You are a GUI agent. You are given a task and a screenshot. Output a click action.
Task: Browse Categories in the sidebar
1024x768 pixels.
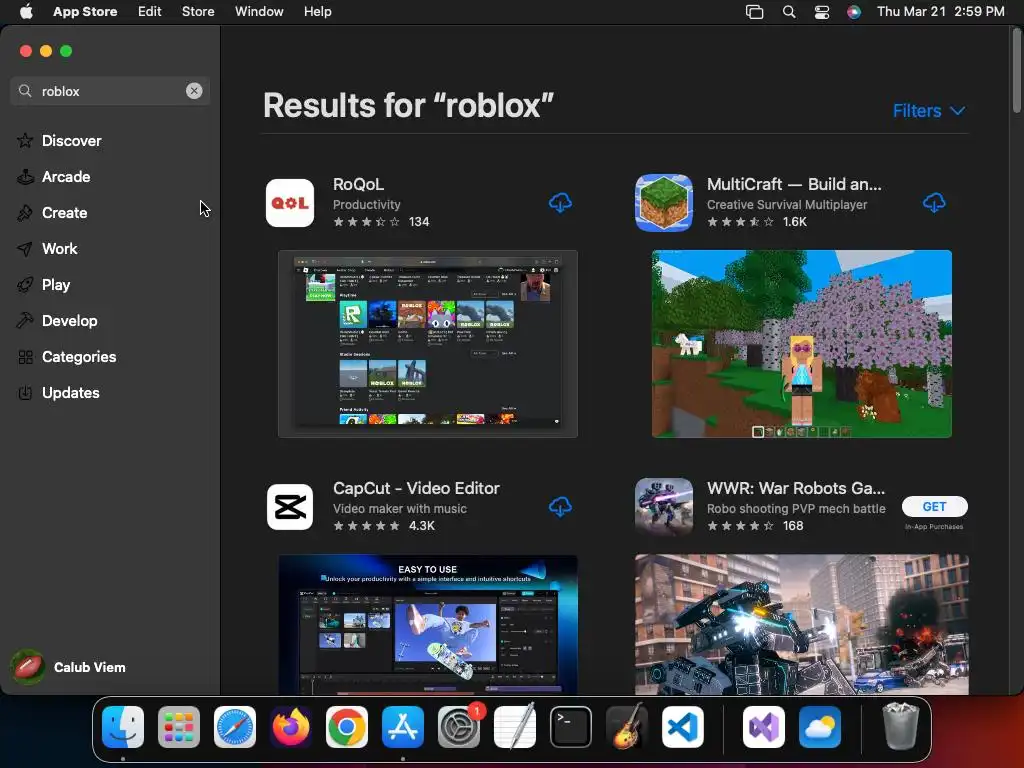pos(78,356)
